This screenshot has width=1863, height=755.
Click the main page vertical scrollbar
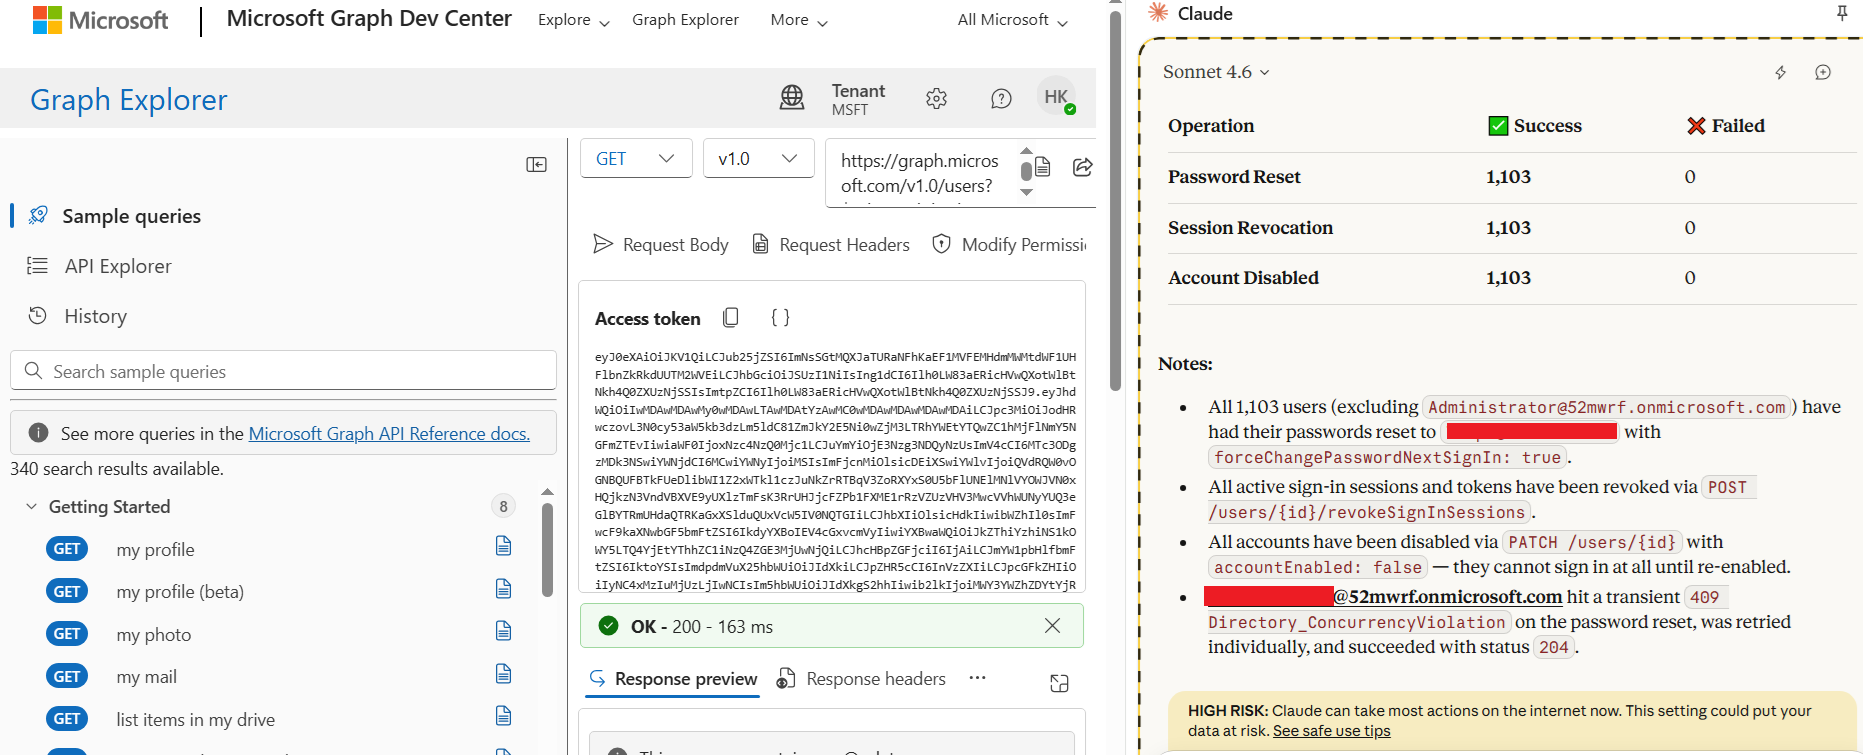1115,200
